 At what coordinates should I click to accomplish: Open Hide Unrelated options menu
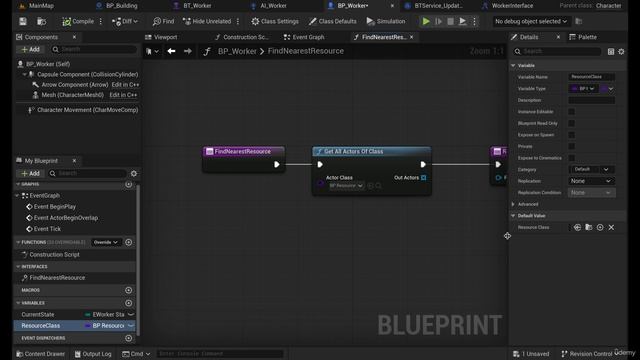[x=238, y=21]
